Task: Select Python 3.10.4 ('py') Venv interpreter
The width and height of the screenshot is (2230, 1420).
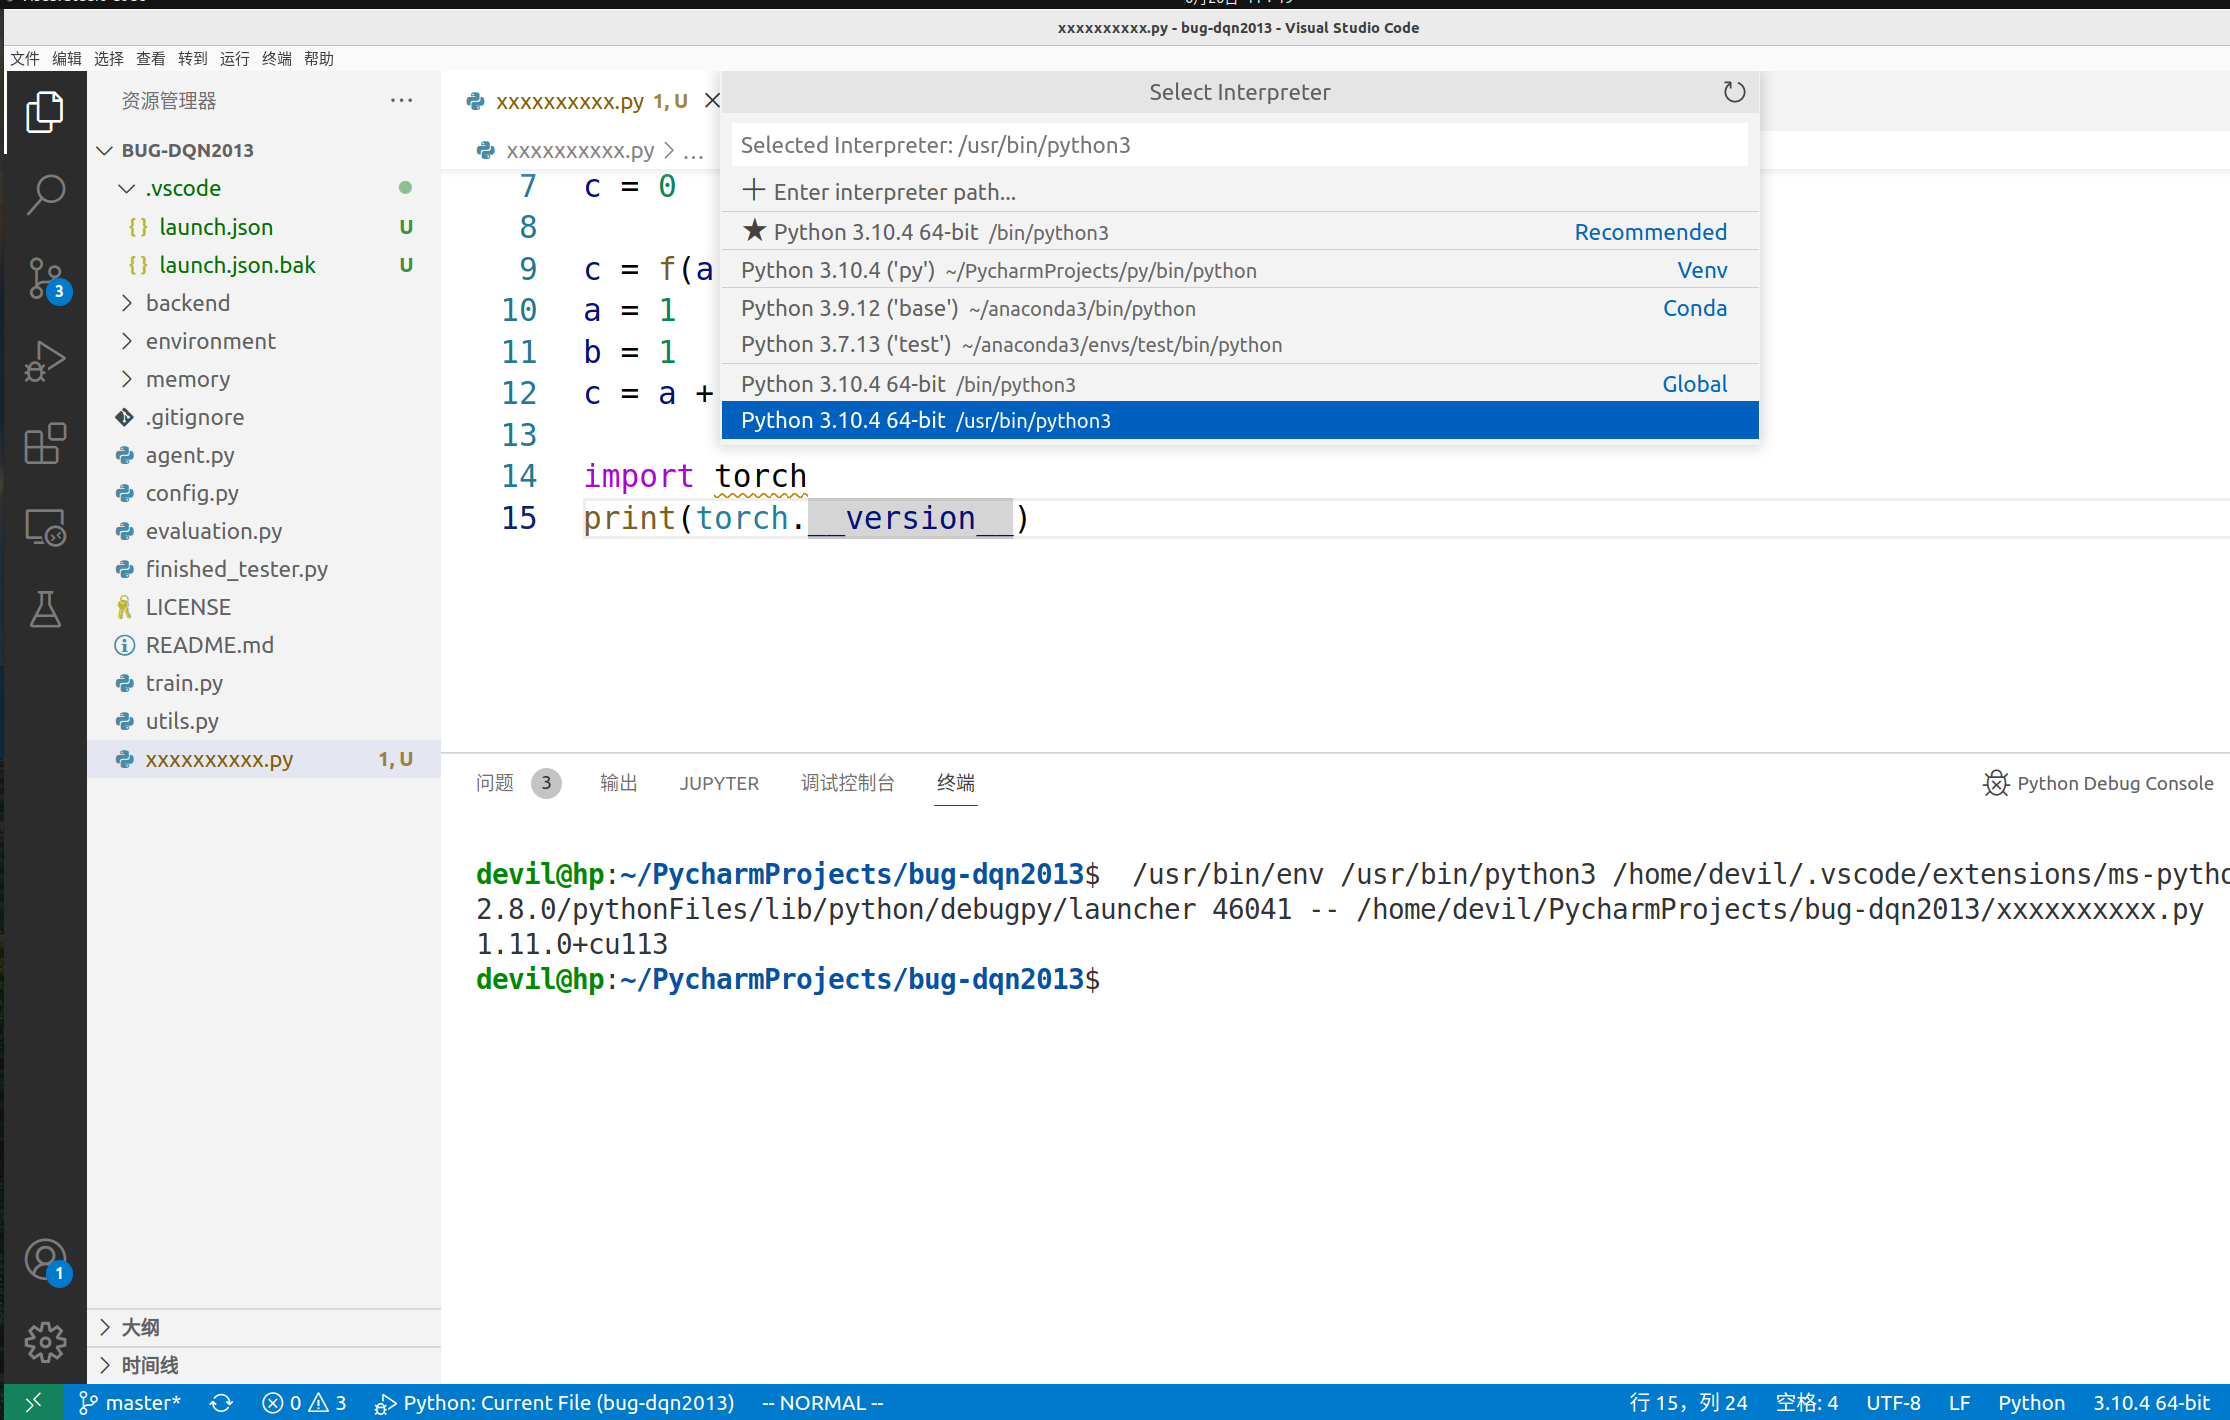Action: (x=1240, y=270)
